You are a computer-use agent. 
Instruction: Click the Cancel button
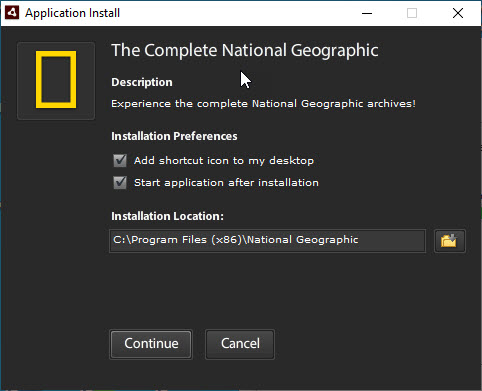(x=240, y=344)
